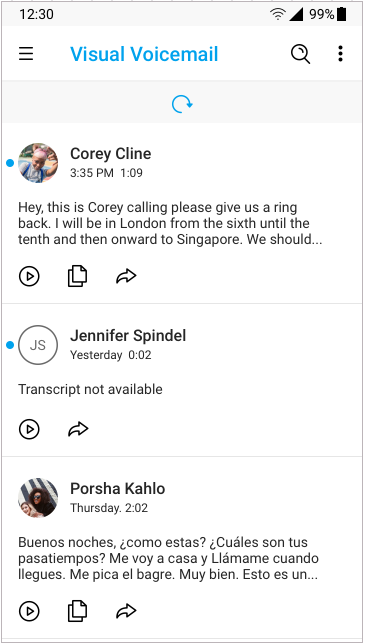Copy Porsha Kahlo's transcript text
Image resolution: width=365 pixels, height=643 pixels.
[x=78, y=611]
